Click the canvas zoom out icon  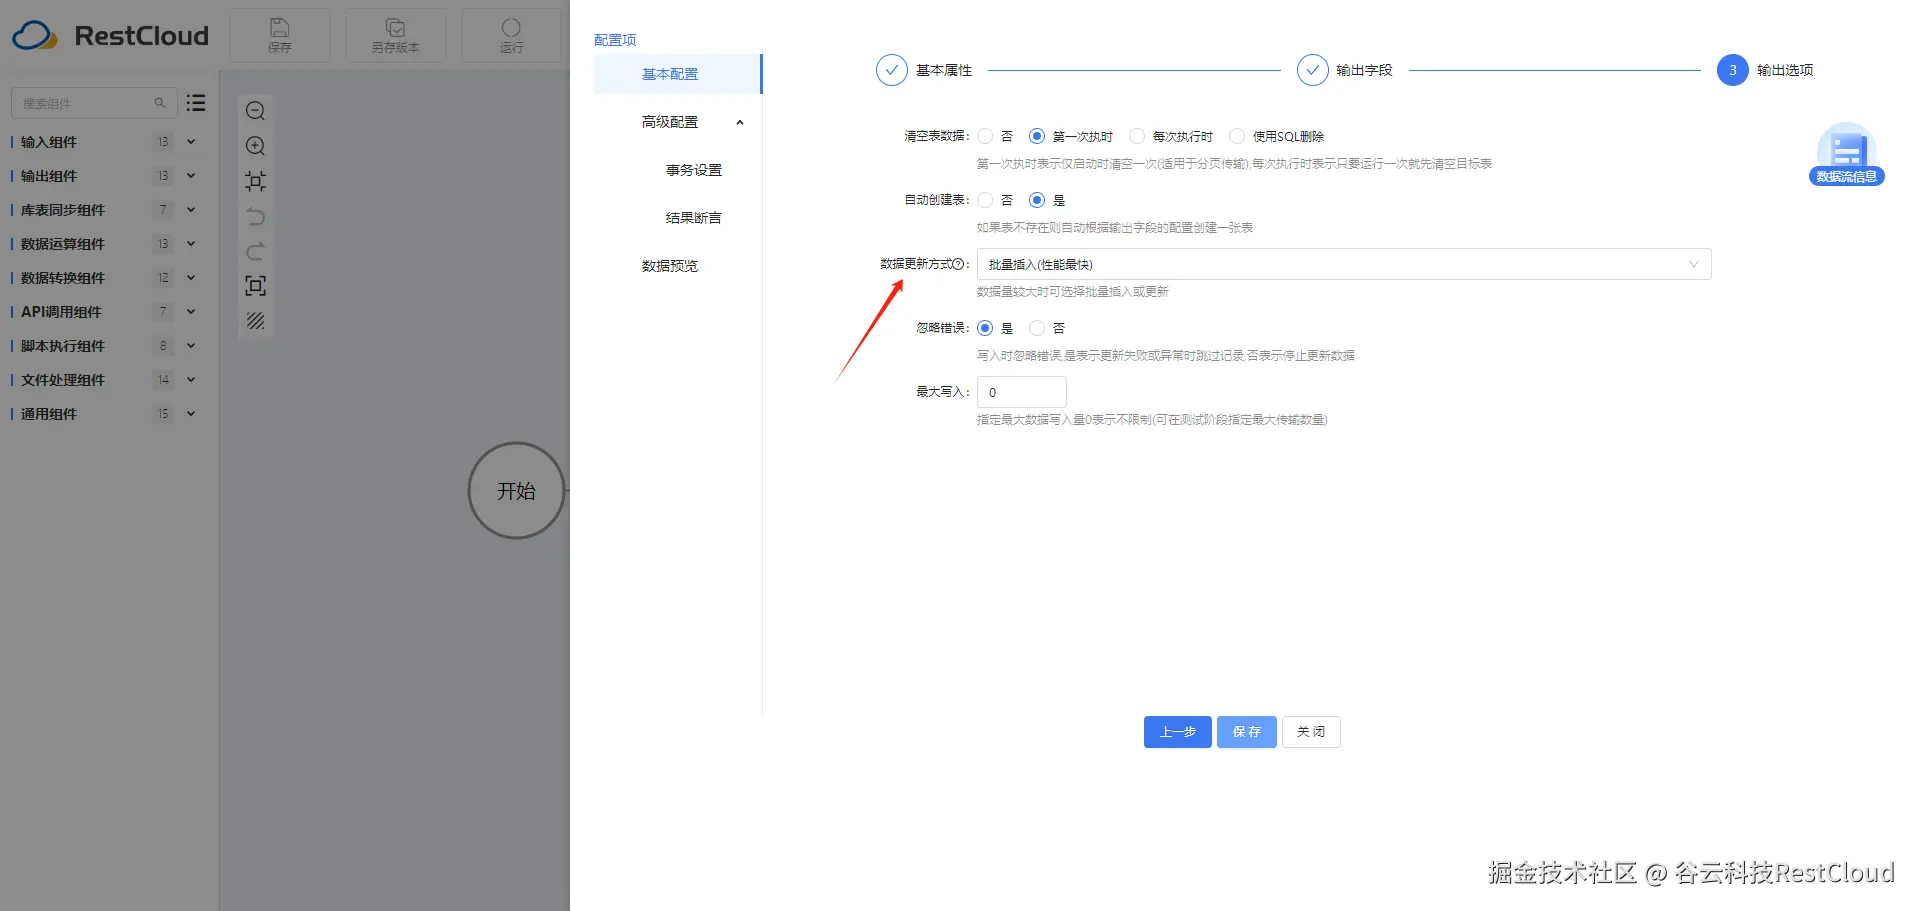(x=256, y=111)
